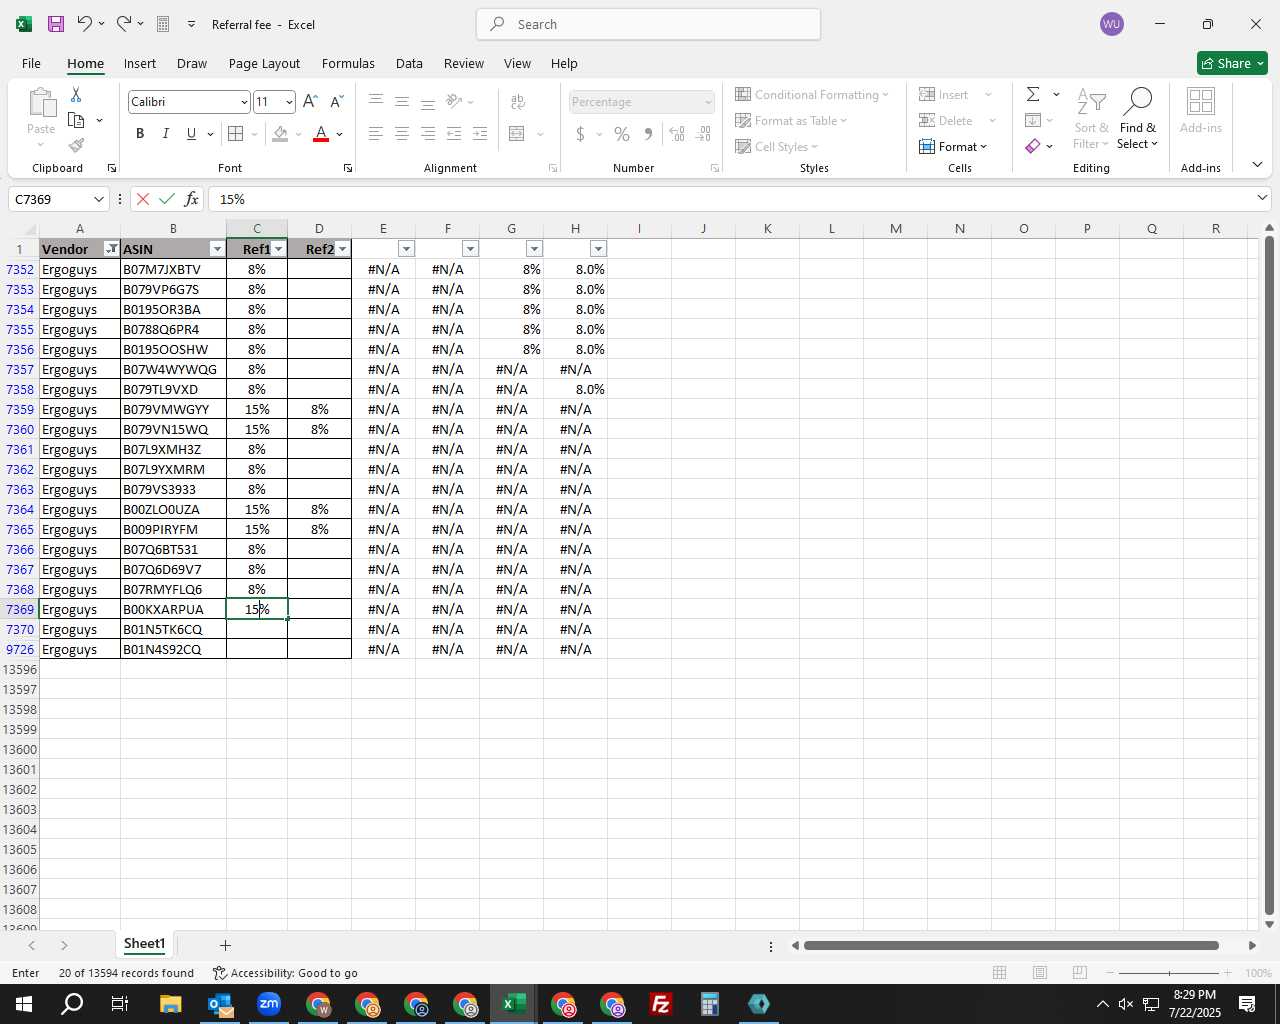Switch to the Page Layout tab

[264, 63]
